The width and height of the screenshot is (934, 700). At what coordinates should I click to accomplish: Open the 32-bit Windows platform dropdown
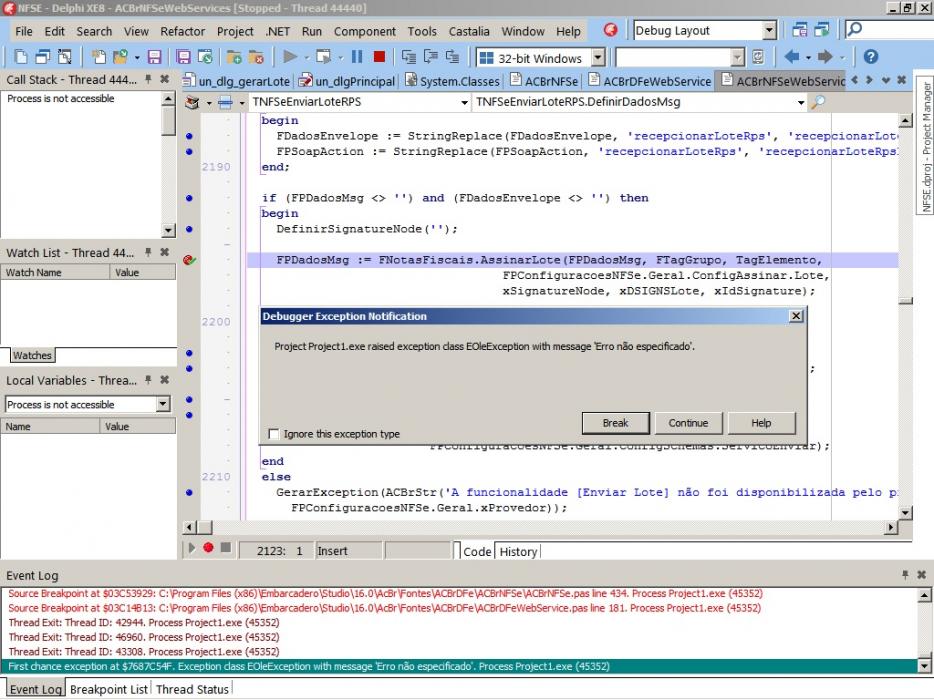pyautogui.click(x=598, y=58)
